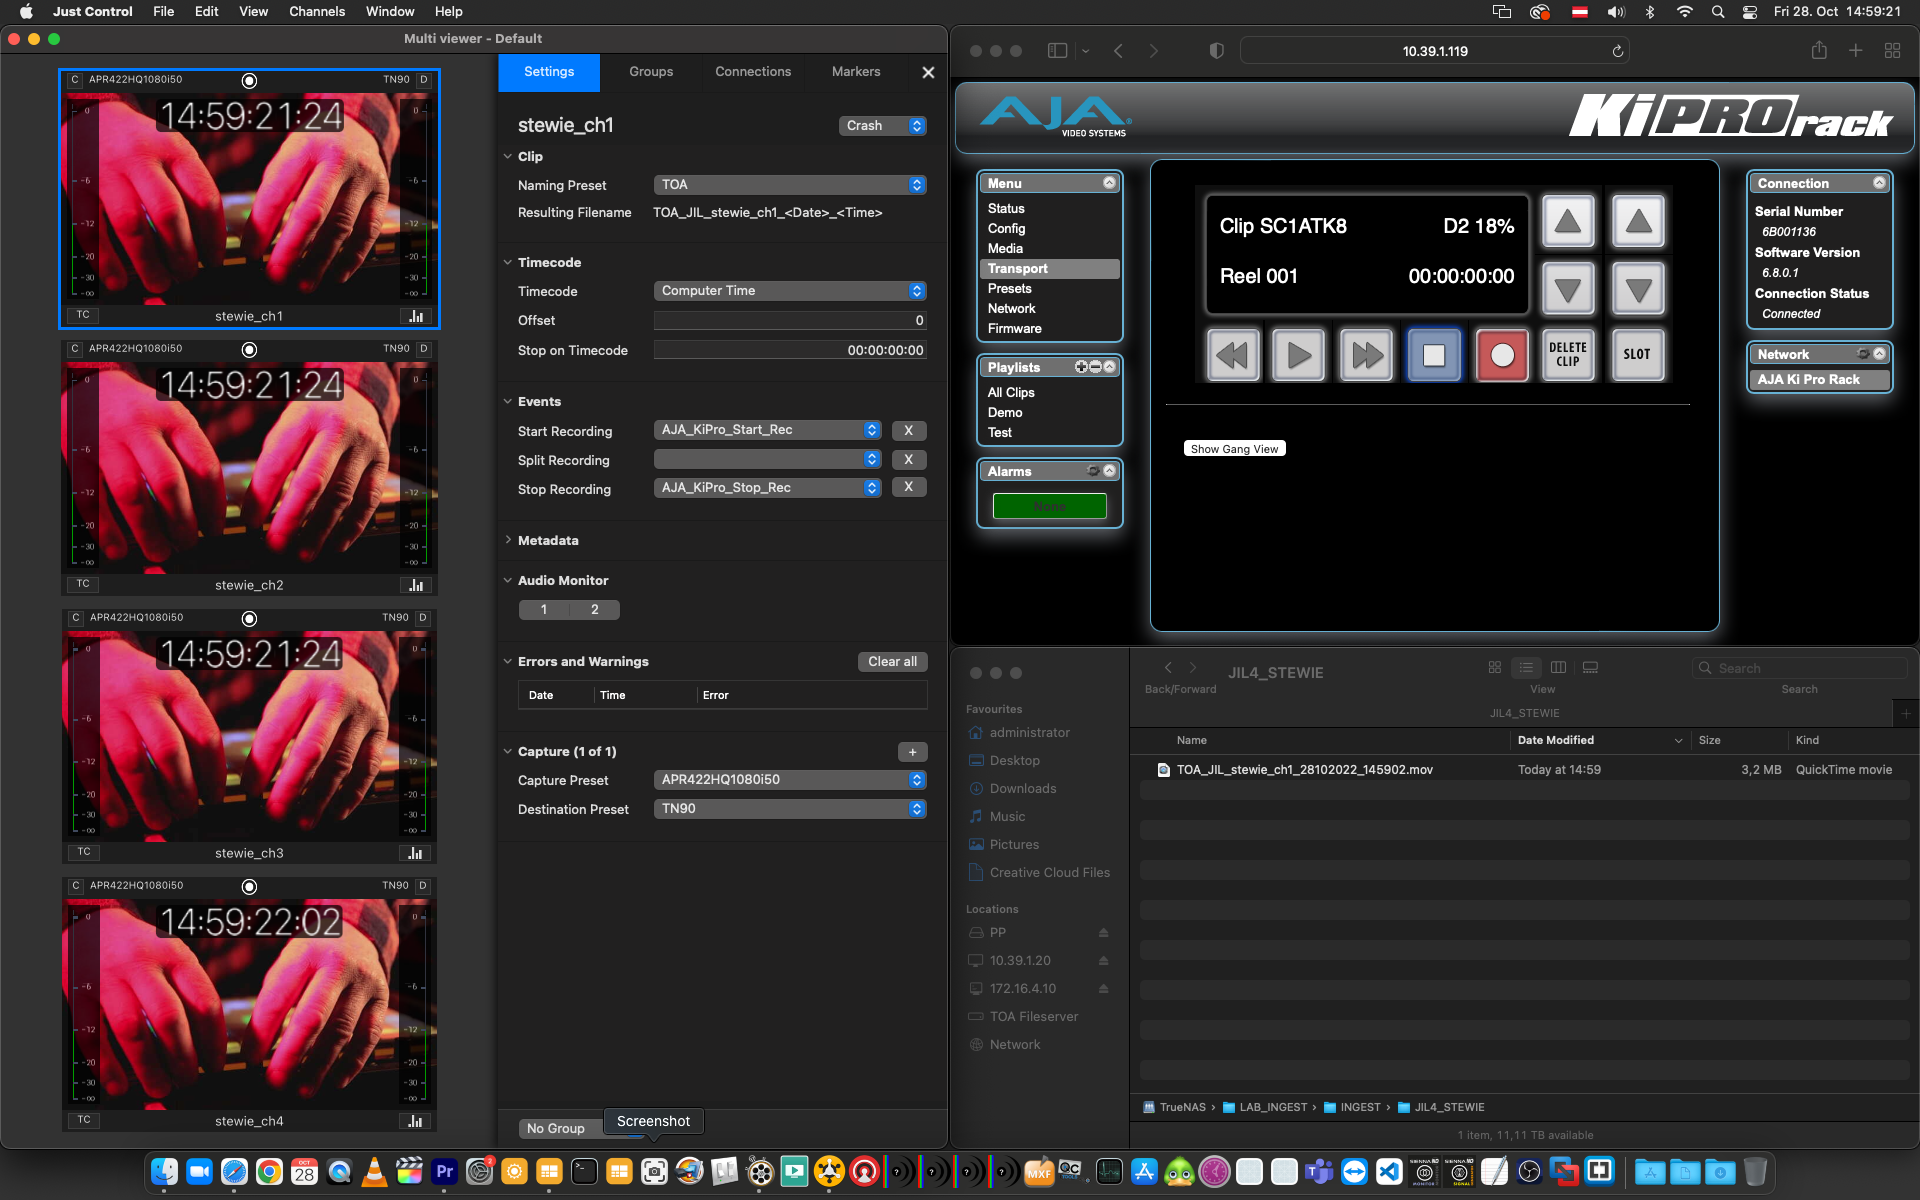The width and height of the screenshot is (1920, 1200).
Task: Click the blue stop button in KiPro
Action: pos(1434,355)
